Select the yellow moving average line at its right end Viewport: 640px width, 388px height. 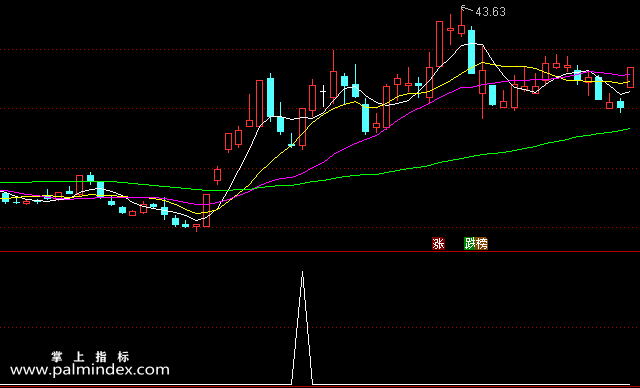(x=627, y=82)
